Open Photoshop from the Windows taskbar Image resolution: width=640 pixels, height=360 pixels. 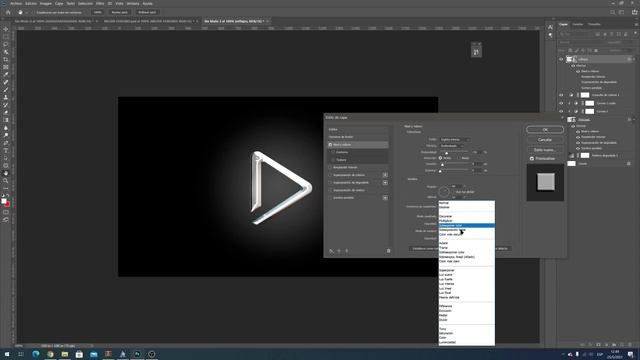tap(137, 354)
